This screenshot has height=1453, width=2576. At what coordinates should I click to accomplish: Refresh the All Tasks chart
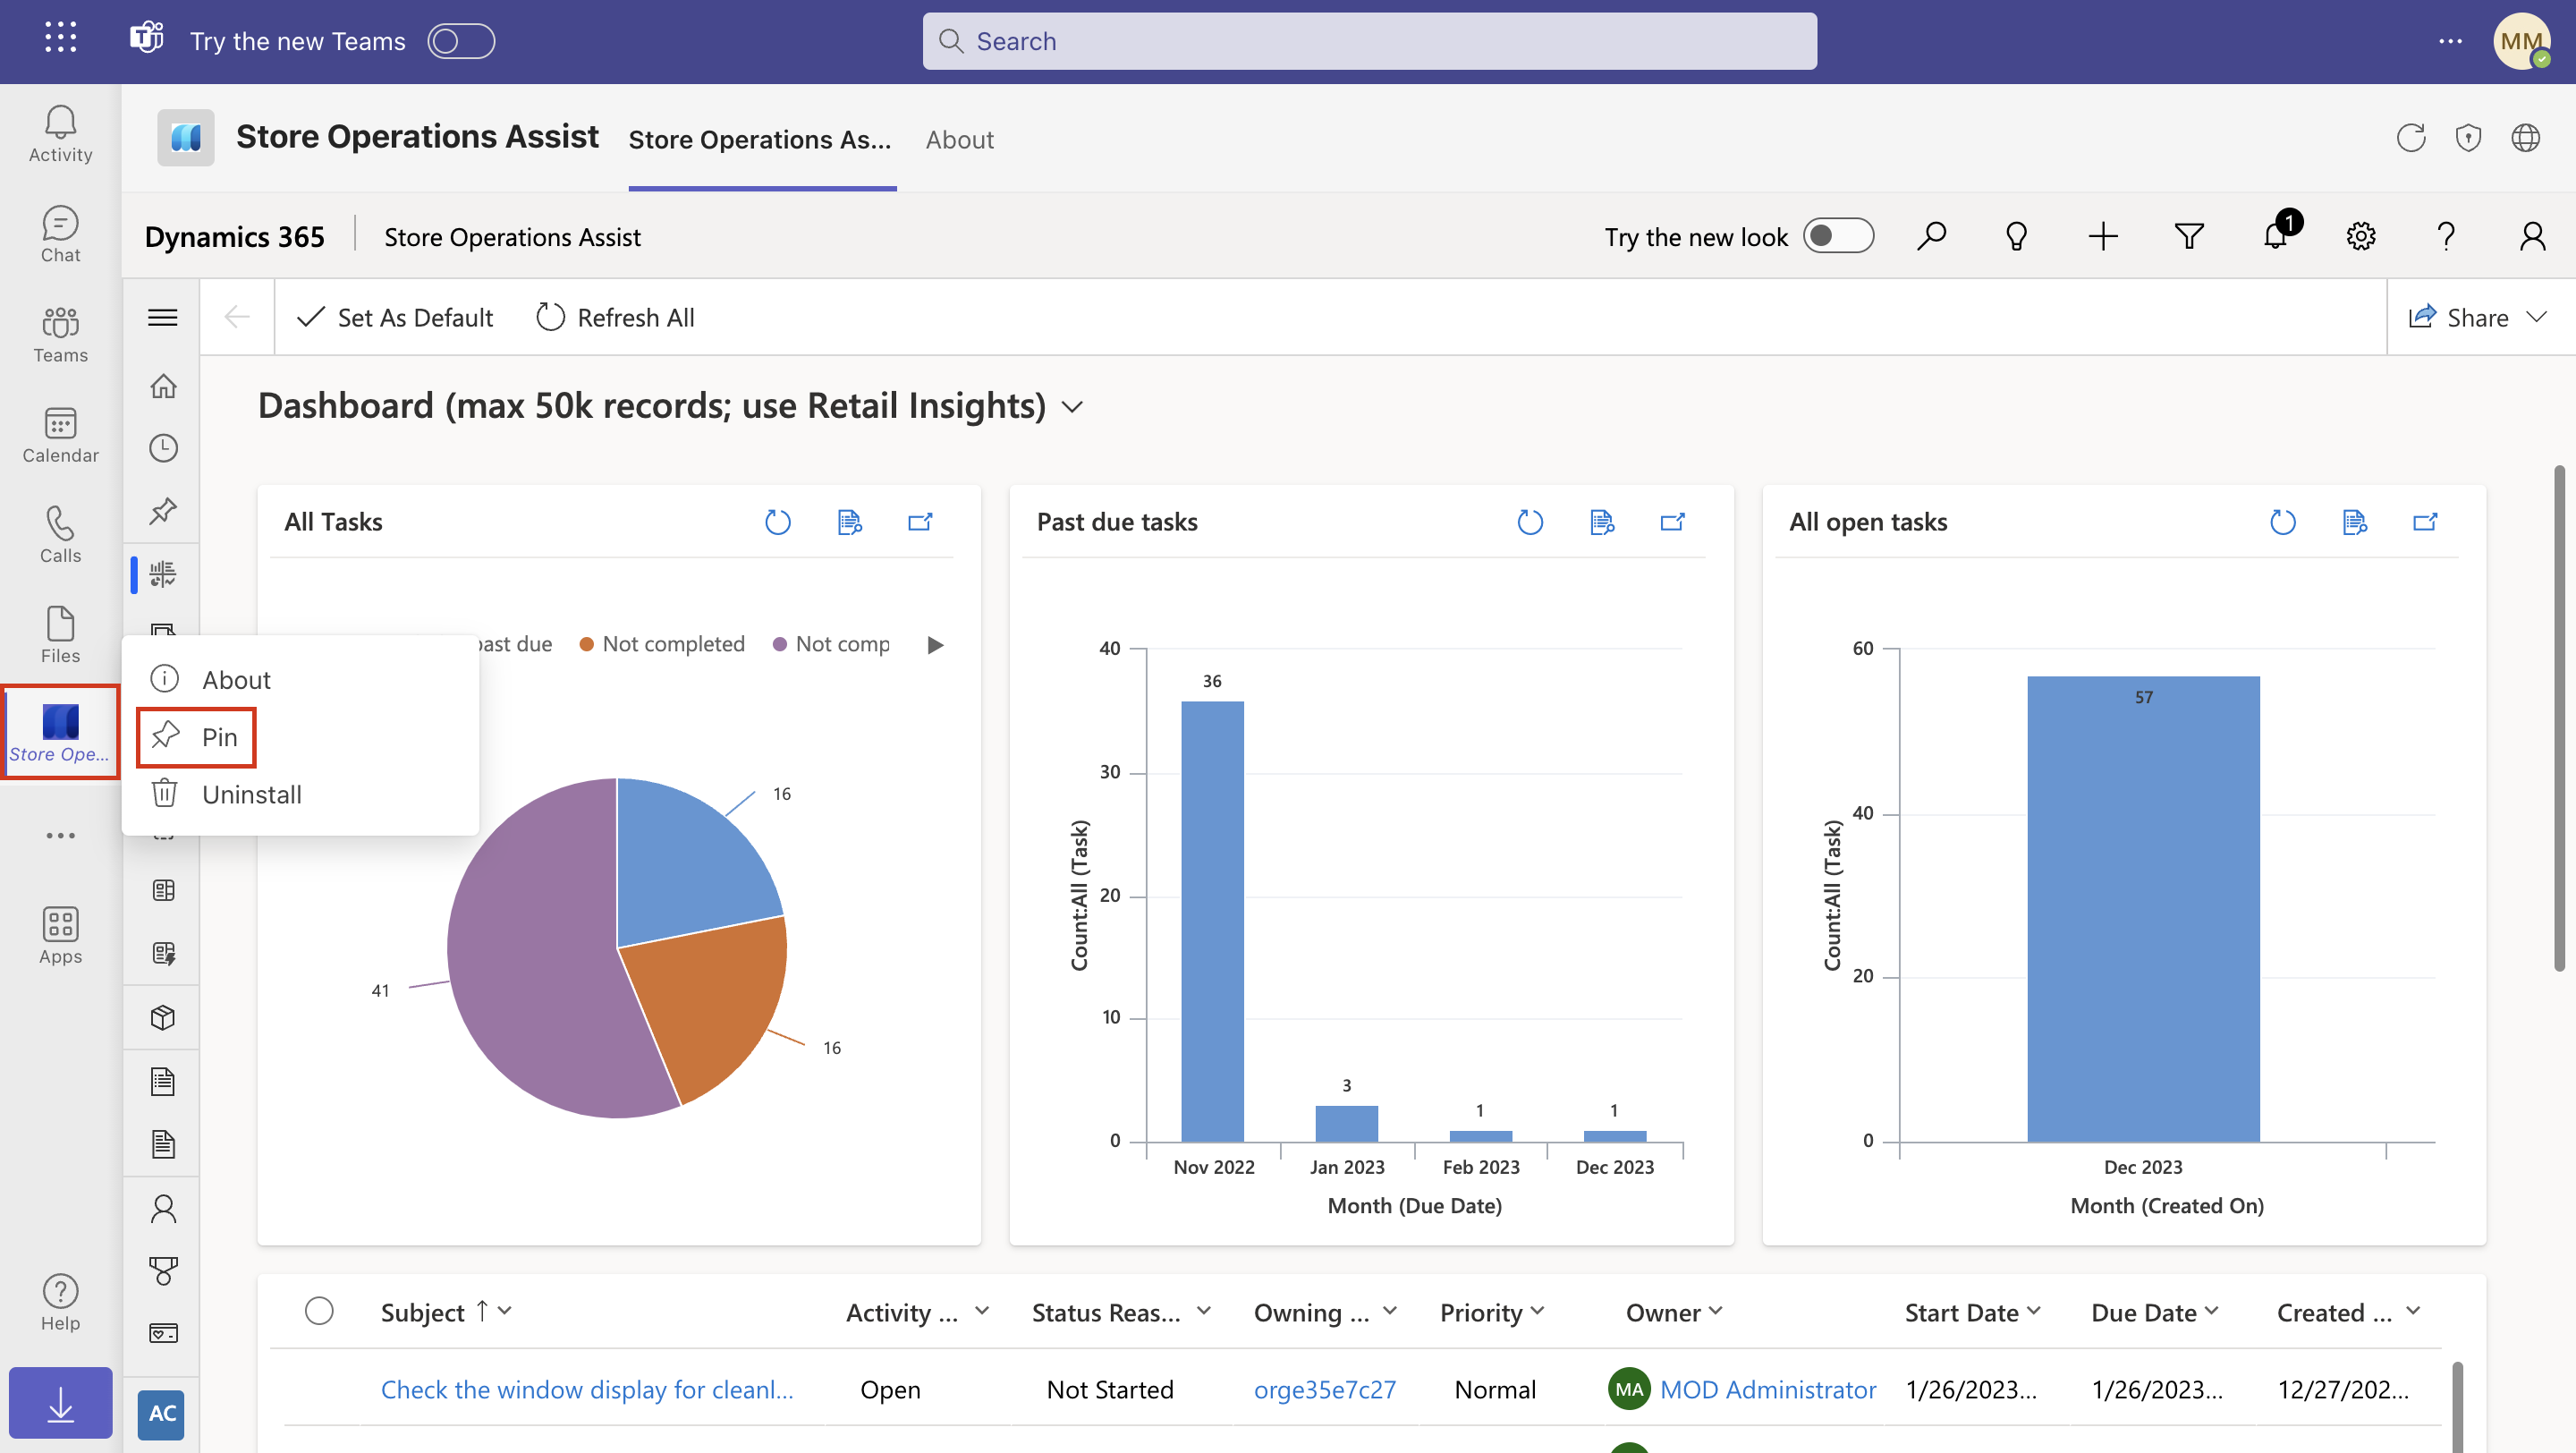pyautogui.click(x=777, y=522)
